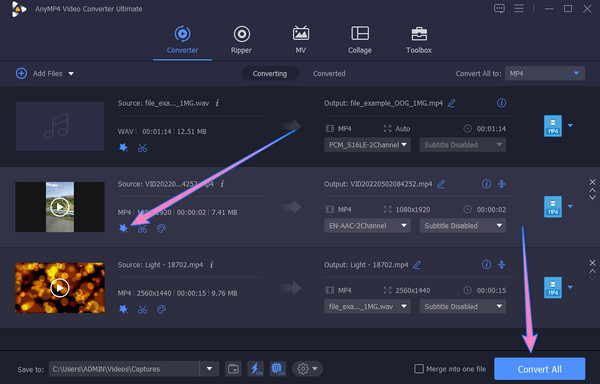Open format settings for Light - 18702 row
This screenshot has height=384, width=600.
tap(553, 287)
